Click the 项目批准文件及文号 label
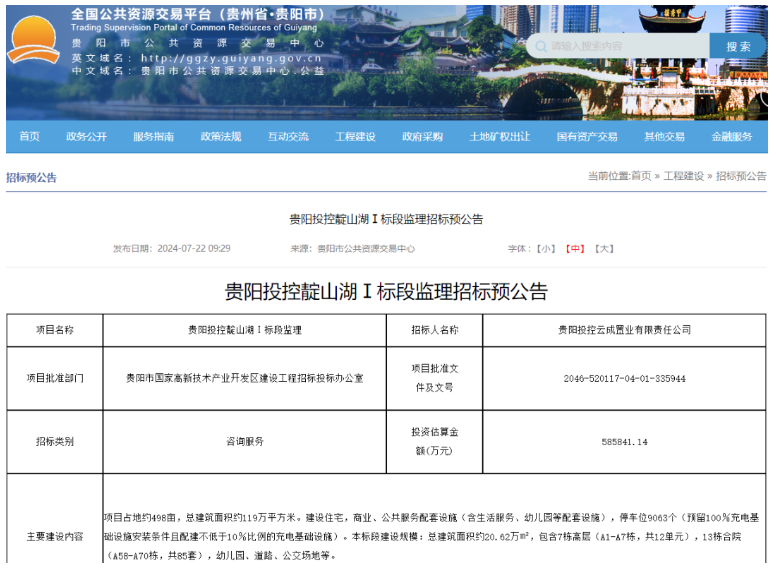776x572 pixels. (435, 378)
